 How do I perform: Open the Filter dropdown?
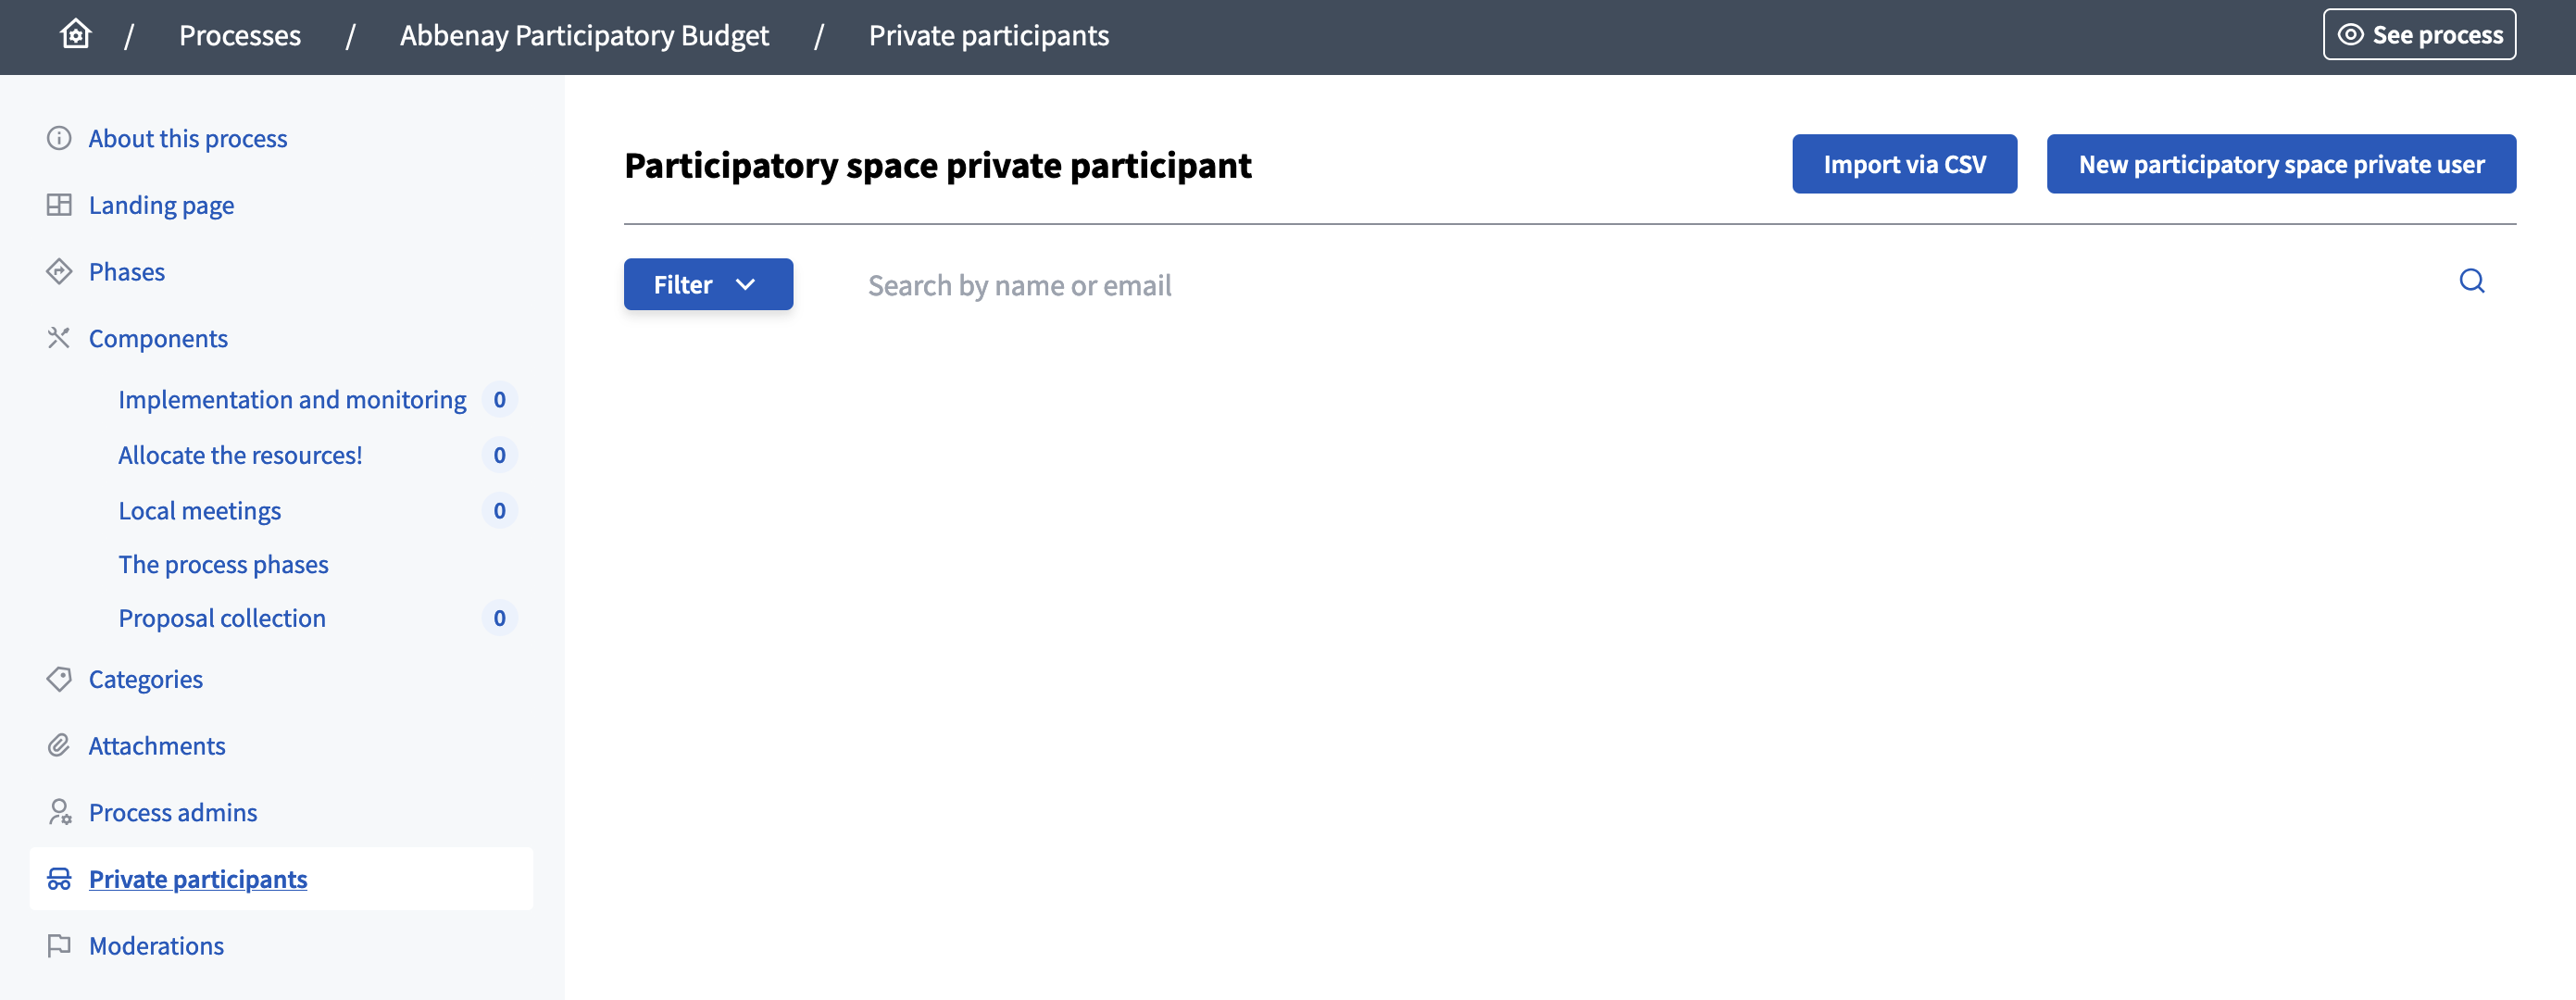coord(708,284)
